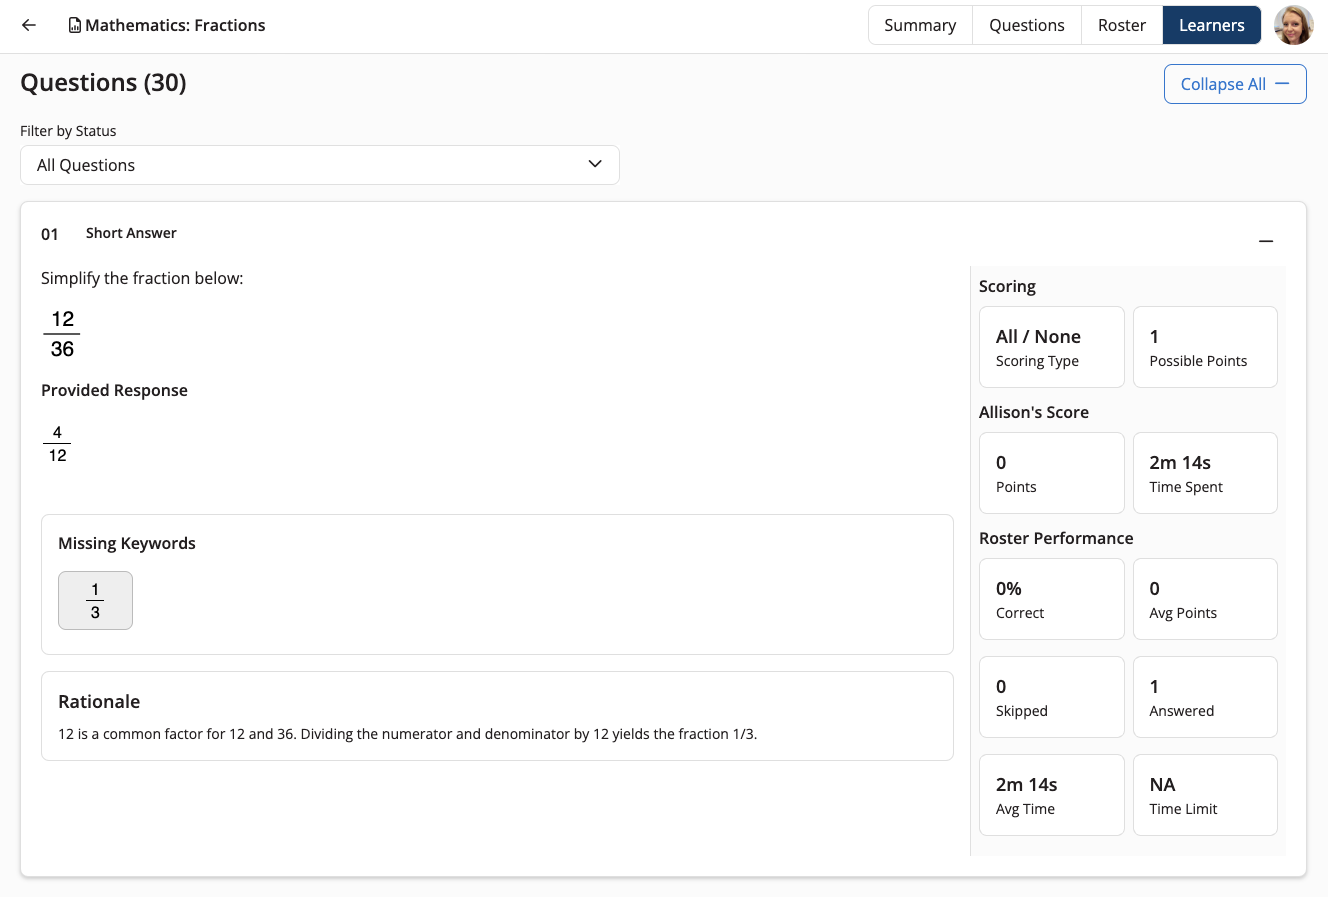Image resolution: width=1328 pixels, height=897 pixels.
Task: Switch to the Roster tab
Action: [1122, 25]
